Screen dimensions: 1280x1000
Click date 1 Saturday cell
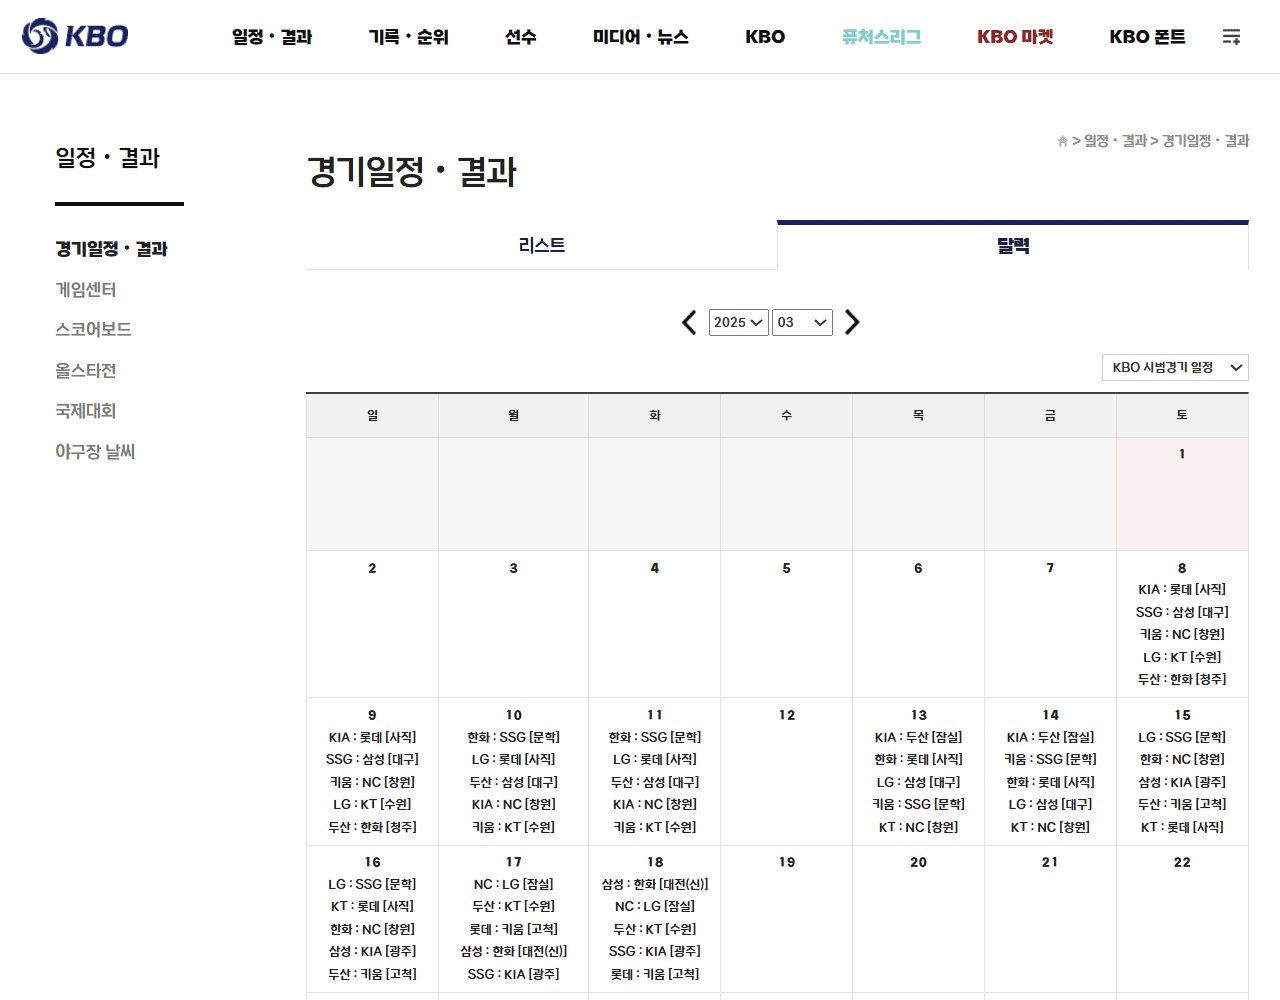click(1182, 494)
